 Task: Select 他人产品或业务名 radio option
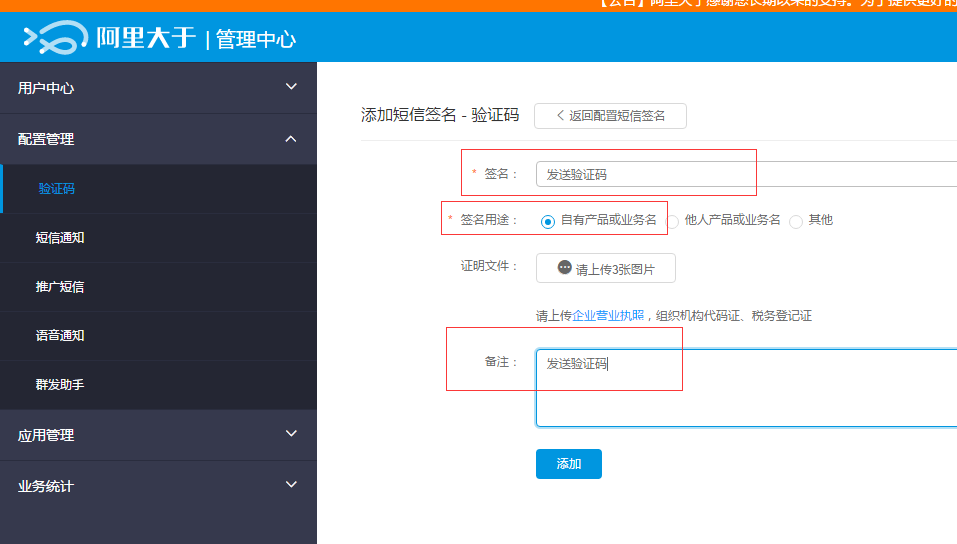[x=673, y=221]
